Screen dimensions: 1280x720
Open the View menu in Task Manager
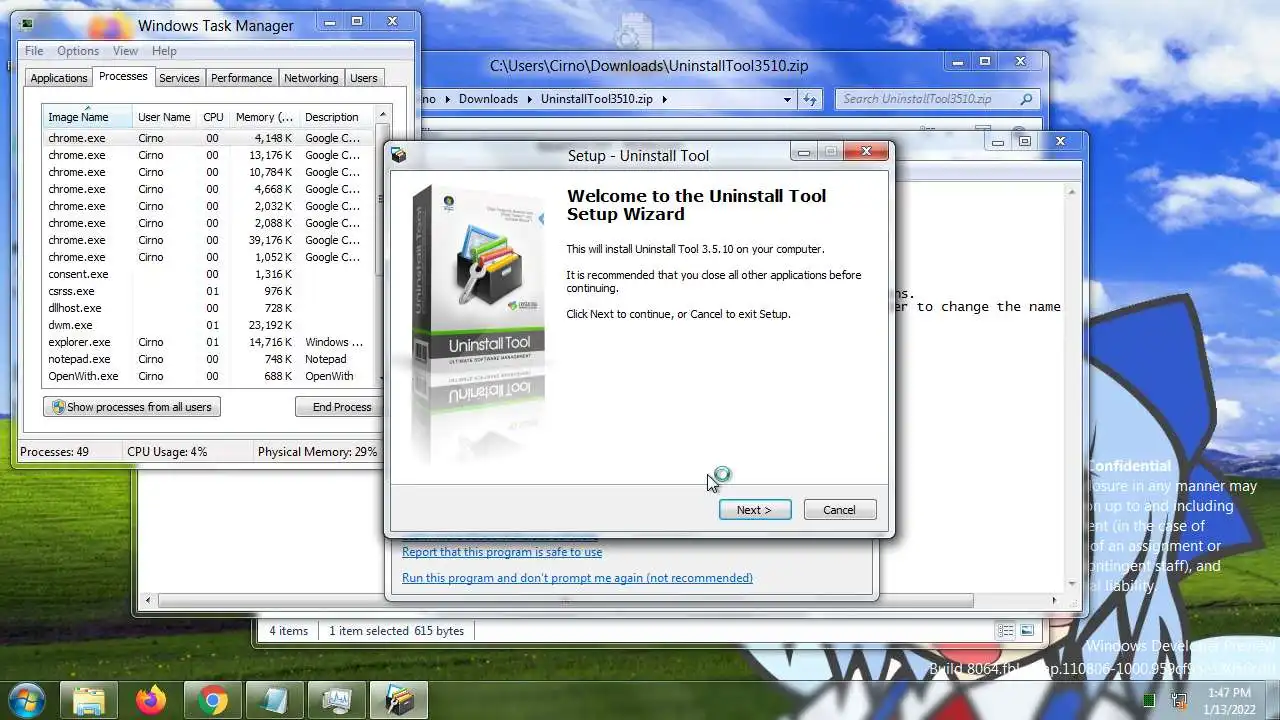click(125, 51)
